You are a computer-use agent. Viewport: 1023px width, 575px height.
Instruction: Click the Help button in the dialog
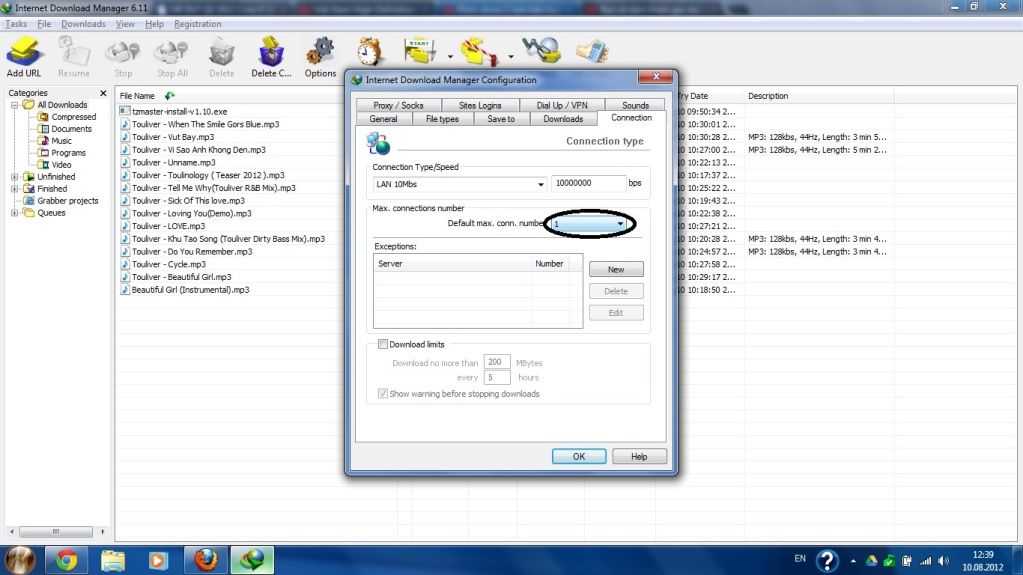pos(639,456)
